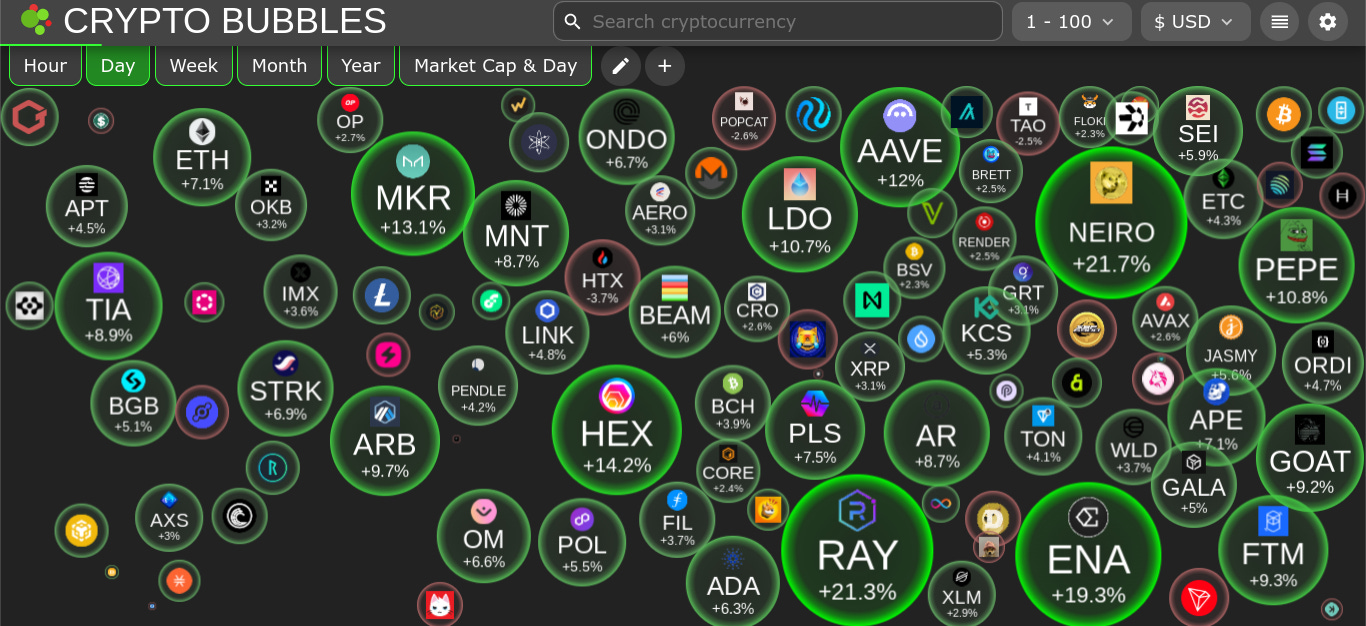Click the BGB +5.1% bubble
1366x626 pixels.
click(133, 403)
